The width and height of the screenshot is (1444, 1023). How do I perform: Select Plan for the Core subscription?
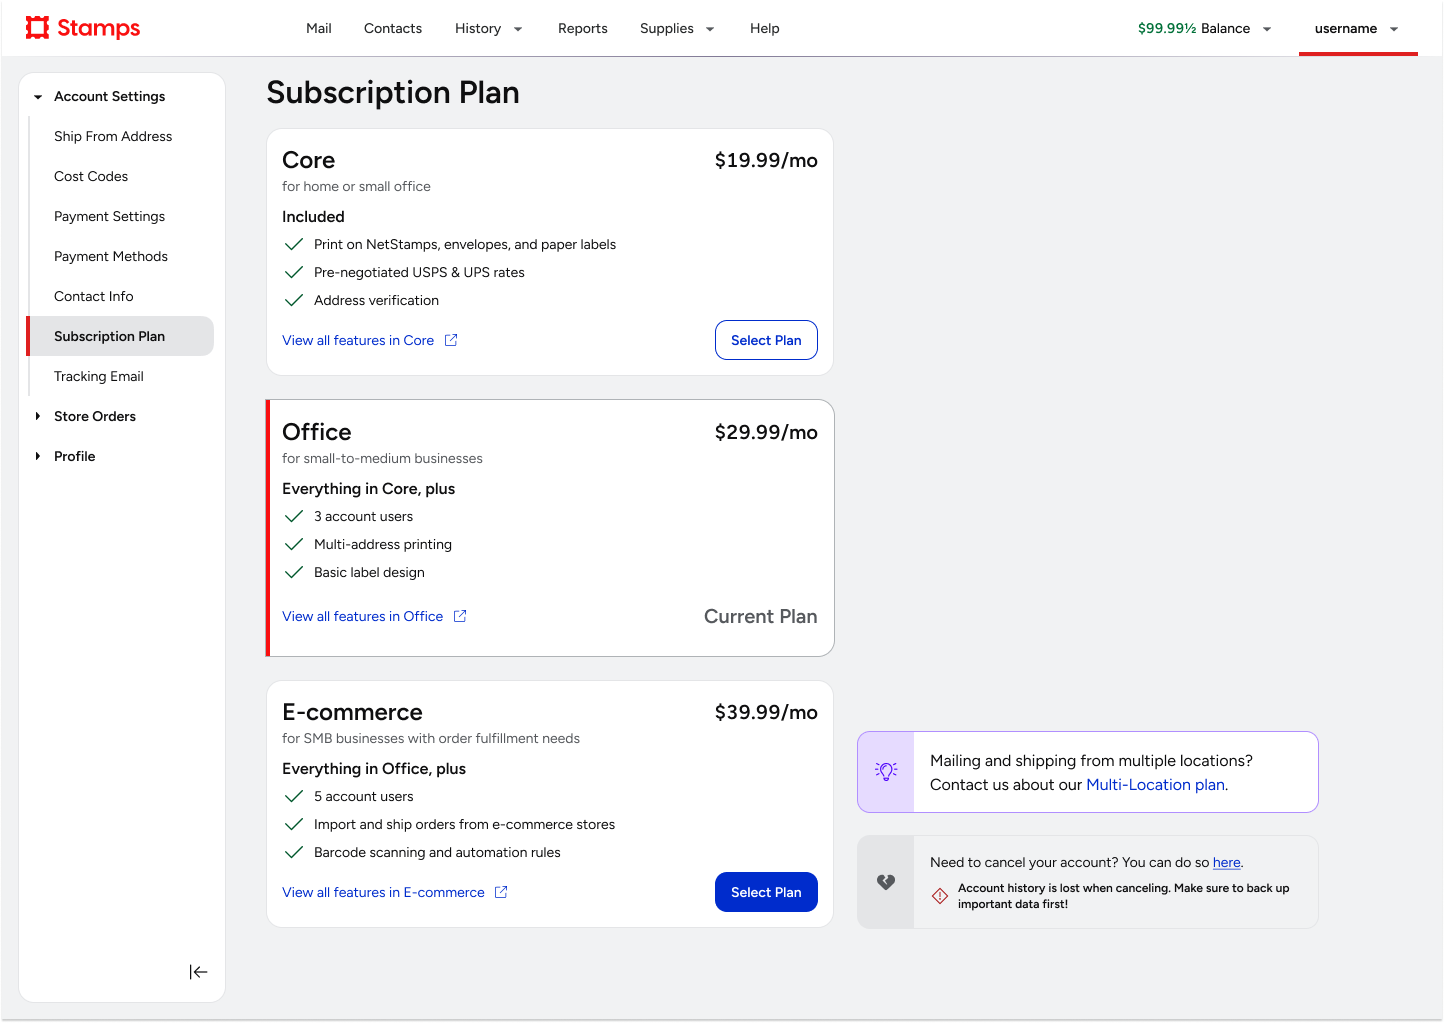pos(766,340)
